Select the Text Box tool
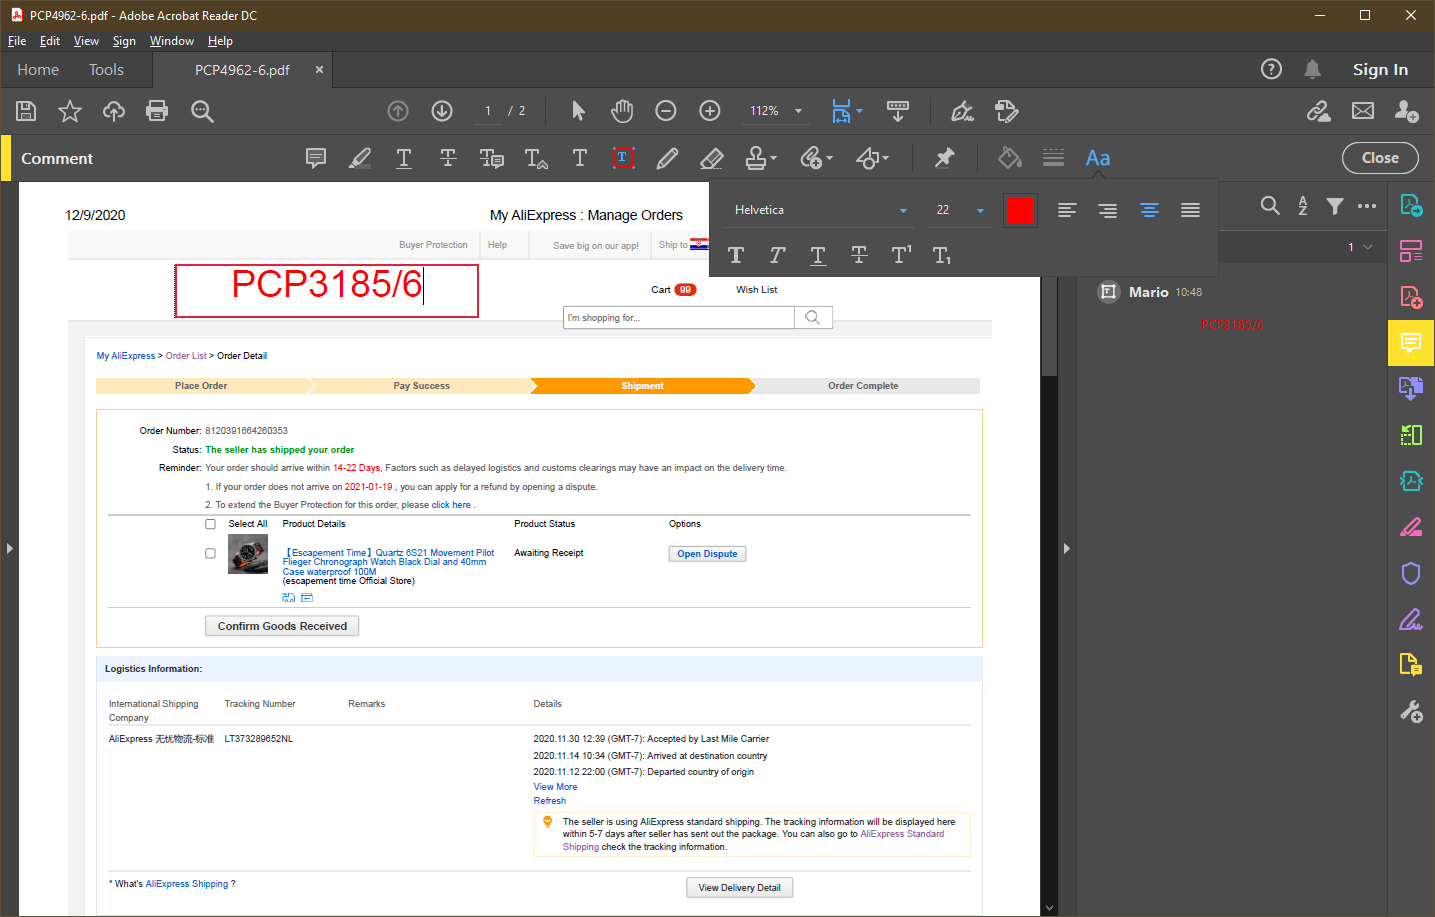This screenshot has height=917, width=1435. pos(623,158)
